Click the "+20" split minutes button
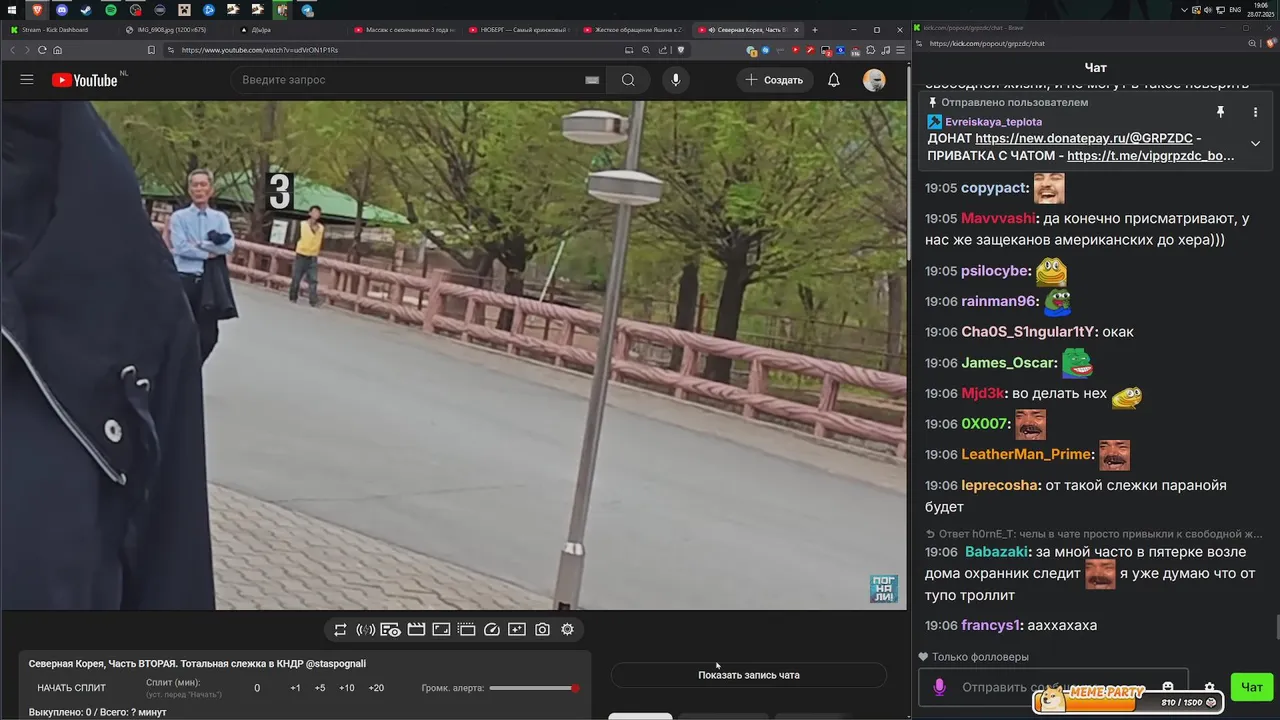Screen dimensions: 1280x720 pos(376,688)
